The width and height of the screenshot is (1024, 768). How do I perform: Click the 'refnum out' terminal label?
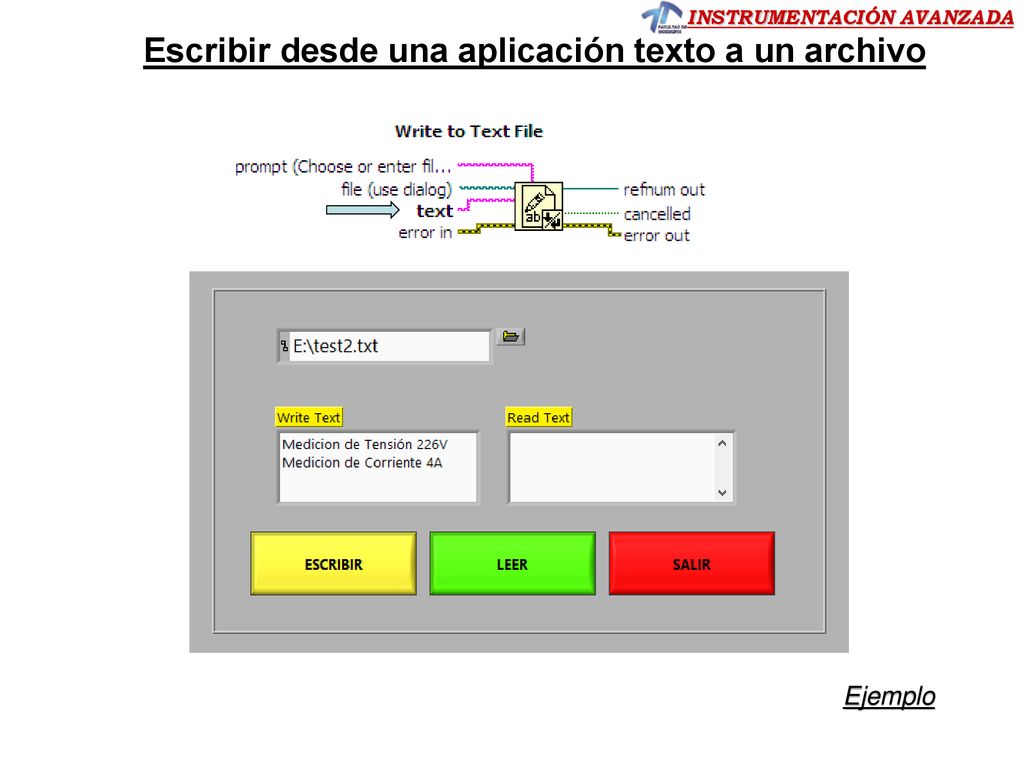point(664,190)
